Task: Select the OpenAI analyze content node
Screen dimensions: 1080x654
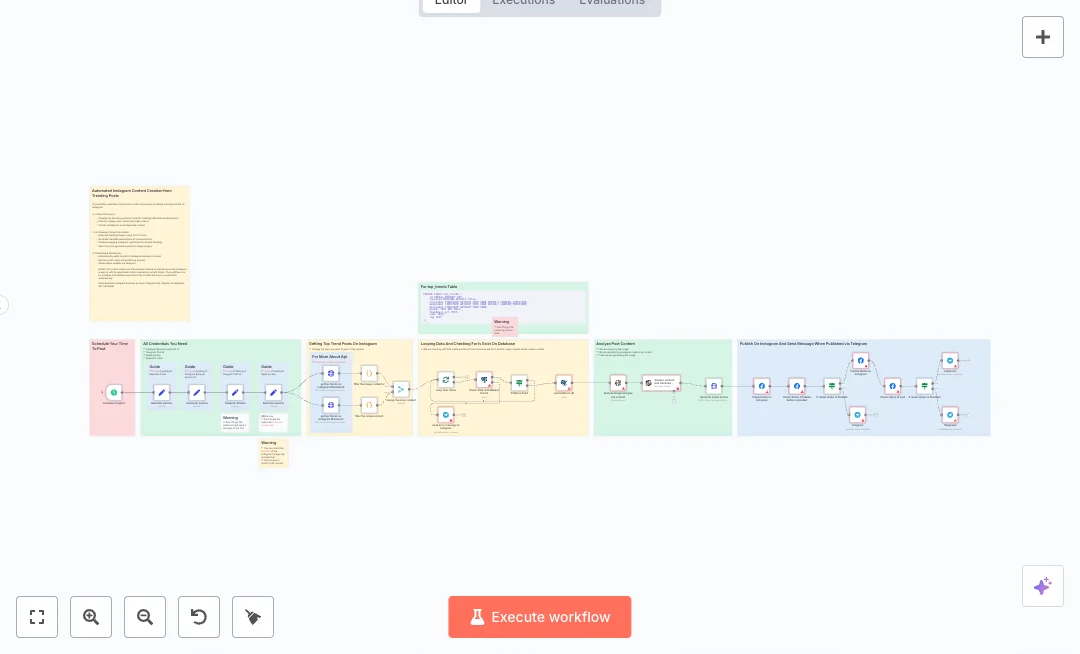Action: (661, 382)
